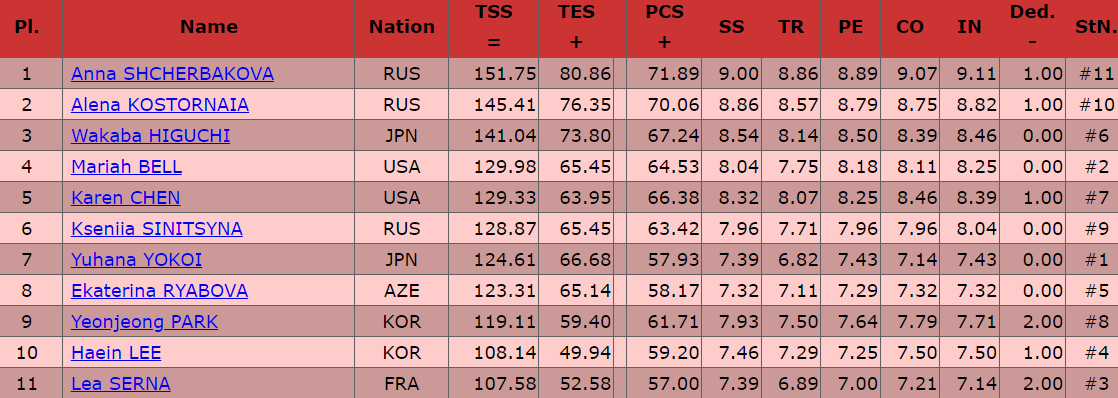Click the AZE nation cell
1118x398 pixels.
tap(401, 291)
